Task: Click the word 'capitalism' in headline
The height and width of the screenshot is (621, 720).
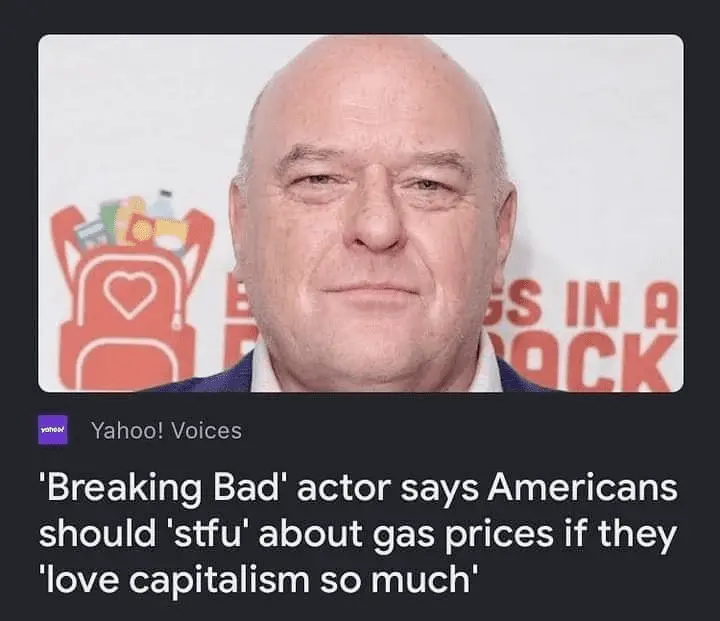Action: point(219,581)
